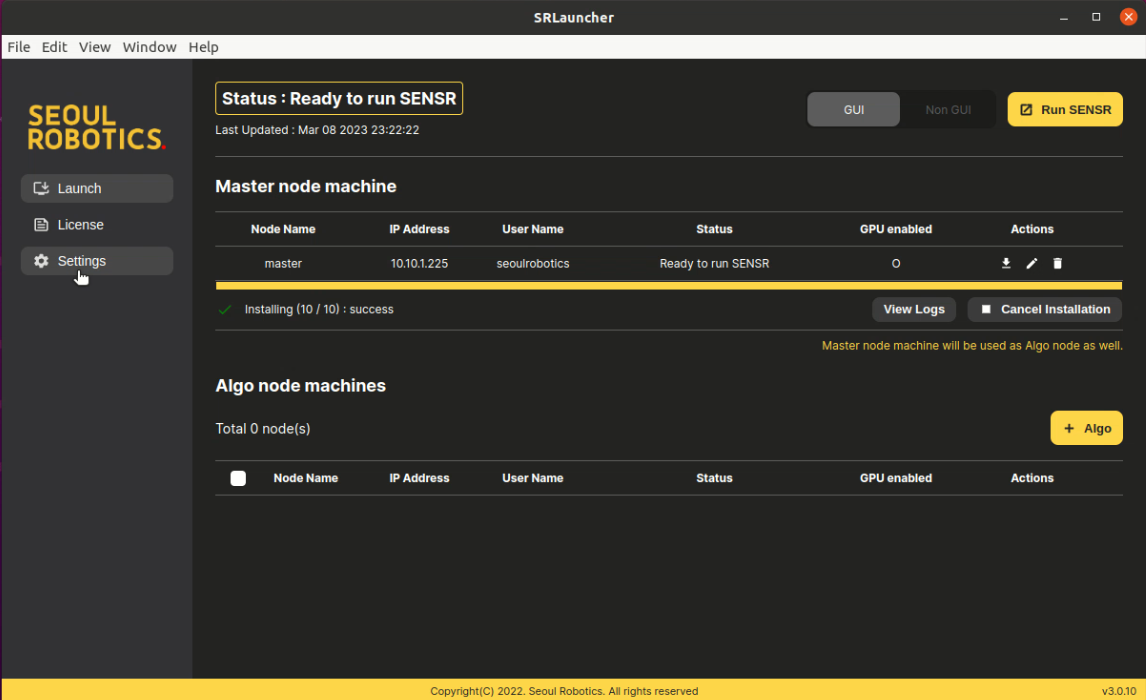Click the green installation success checkmark
Viewport: 1146px width, 700px height.
pyautogui.click(x=225, y=309)
